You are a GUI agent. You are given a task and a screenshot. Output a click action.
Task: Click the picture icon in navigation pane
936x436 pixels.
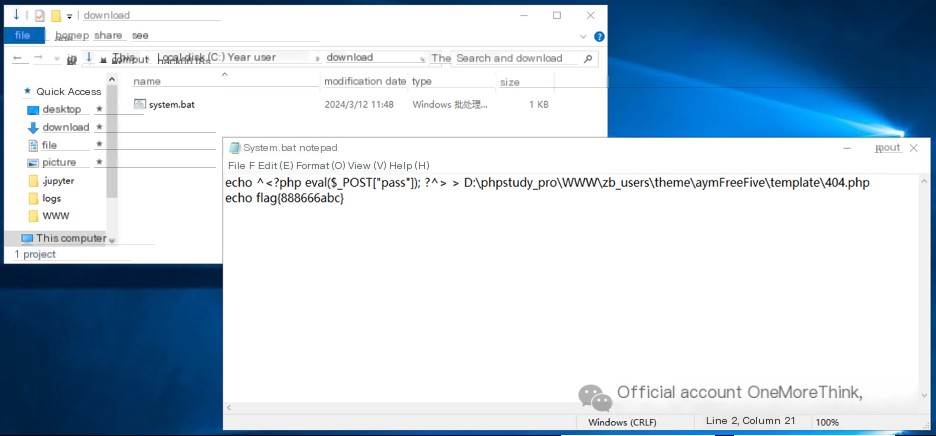point(33,163)
